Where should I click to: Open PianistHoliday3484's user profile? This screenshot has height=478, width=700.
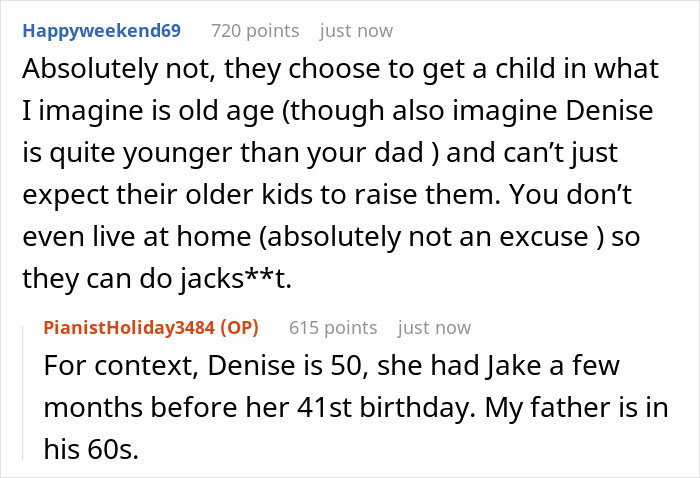[138, 327]
